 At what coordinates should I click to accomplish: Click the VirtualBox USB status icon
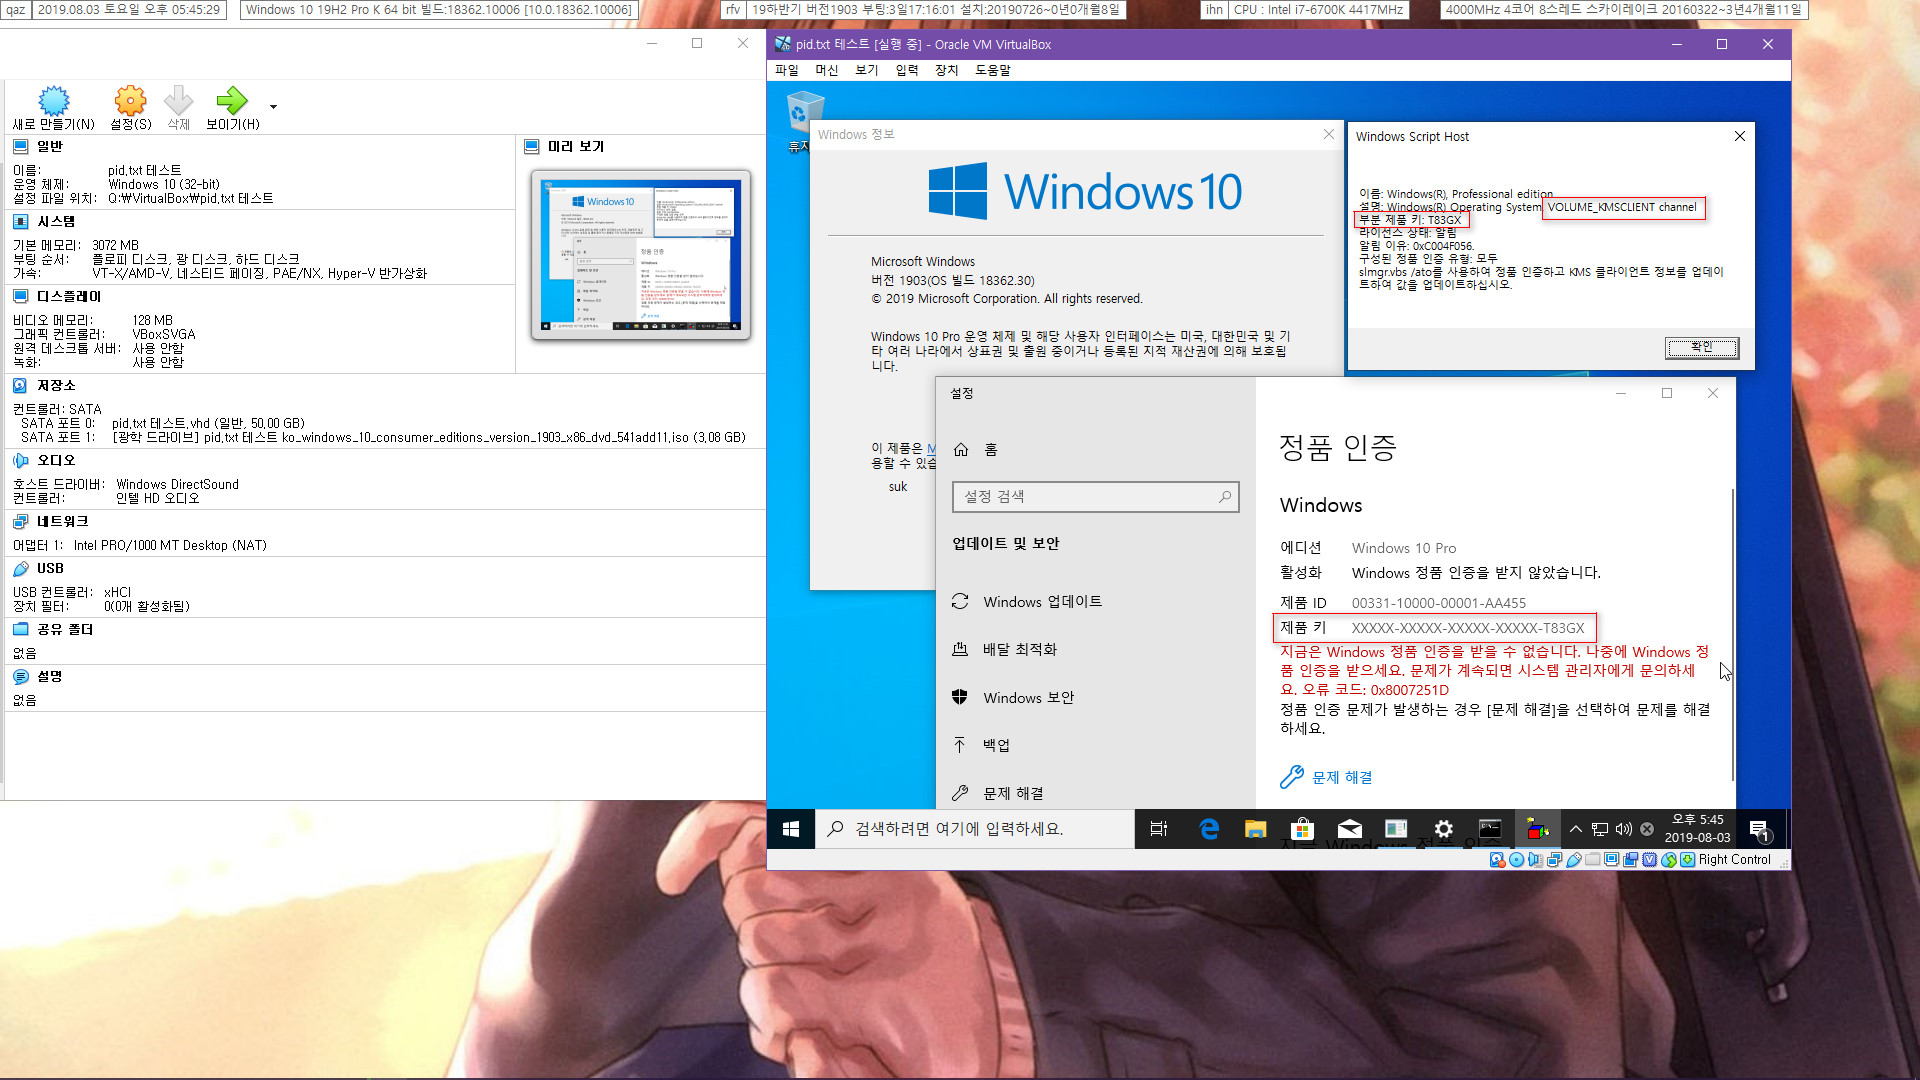1574,860
